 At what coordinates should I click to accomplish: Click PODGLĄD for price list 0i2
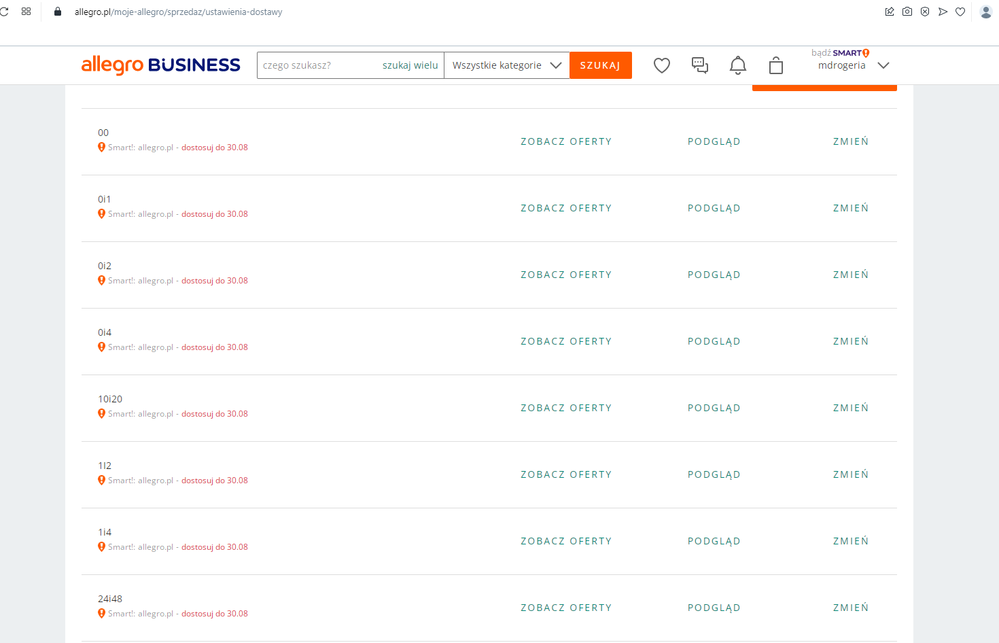coord(714,275)
